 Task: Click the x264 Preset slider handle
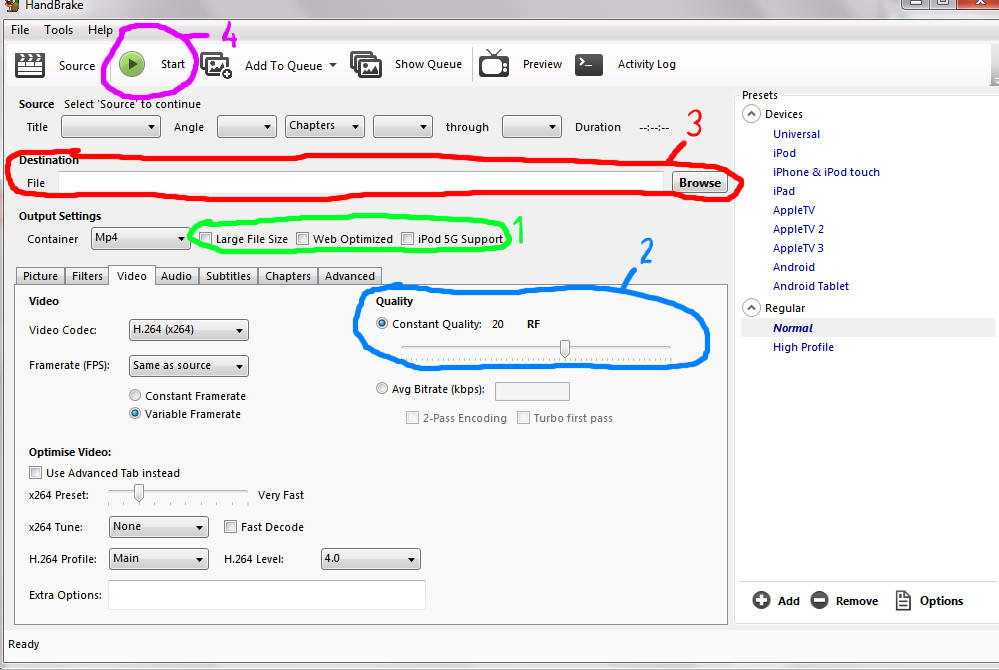(x=139, y=493)
